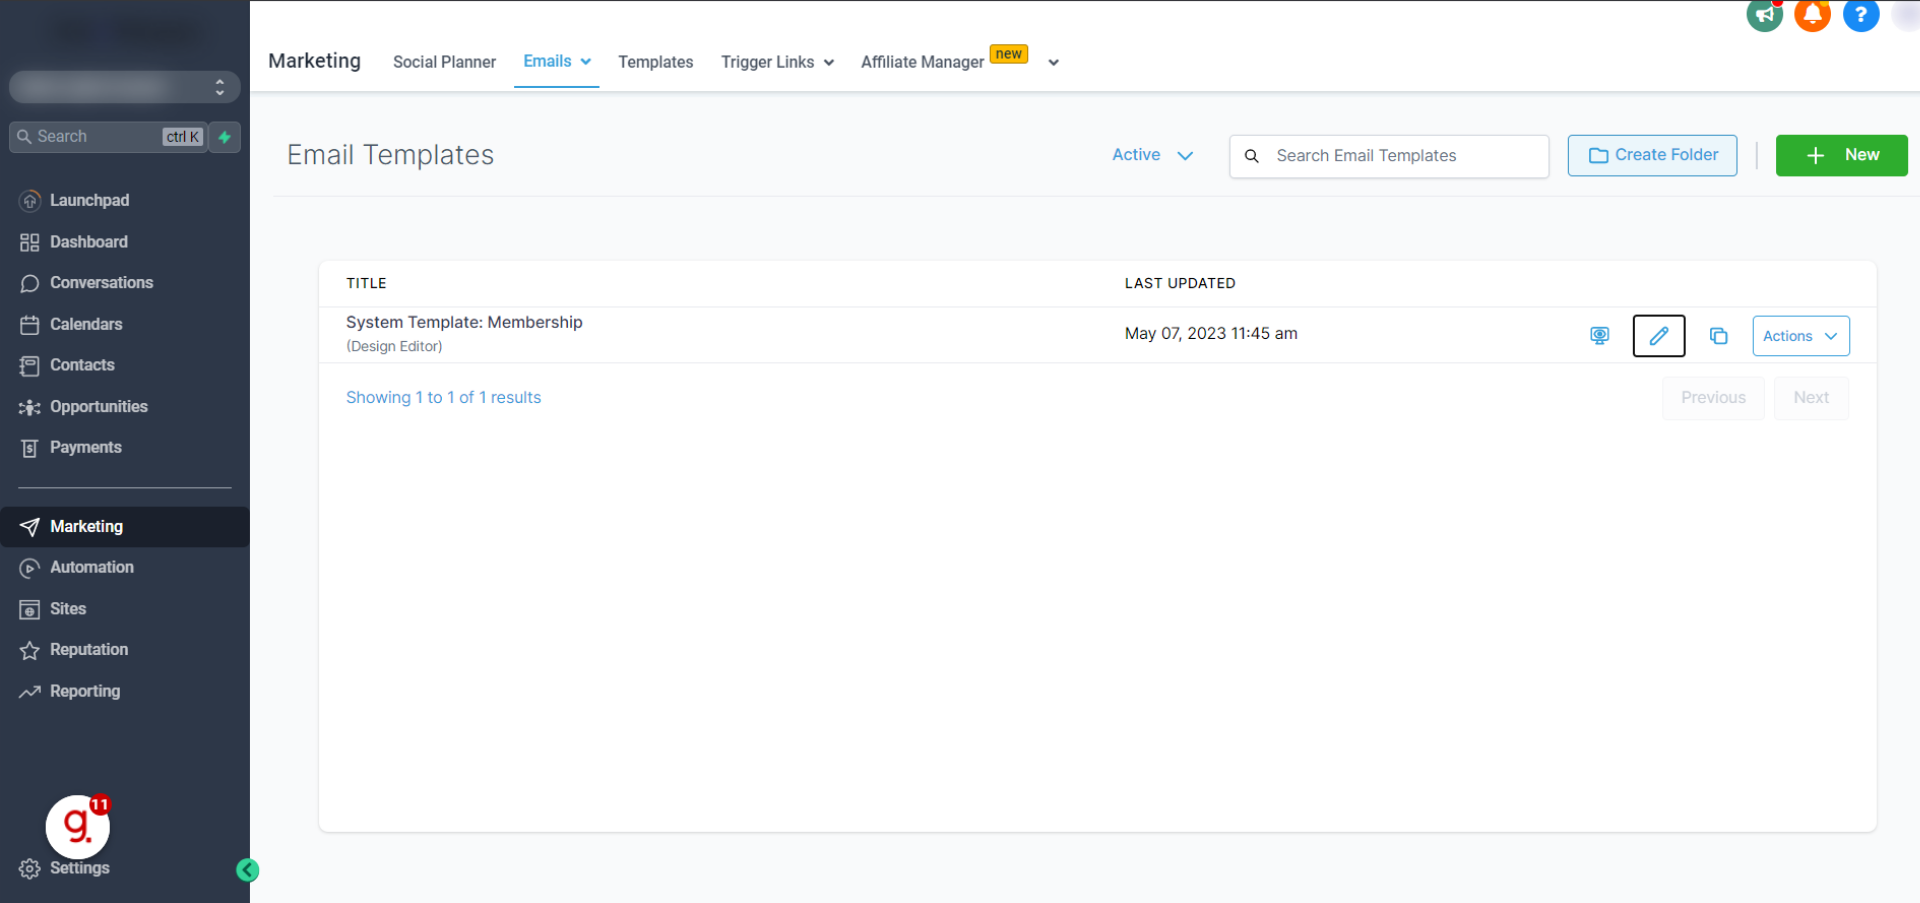Viewport: 1920px width, 903px height.
Task: Click the Conversations chat bubble icon
Action: 30,283
